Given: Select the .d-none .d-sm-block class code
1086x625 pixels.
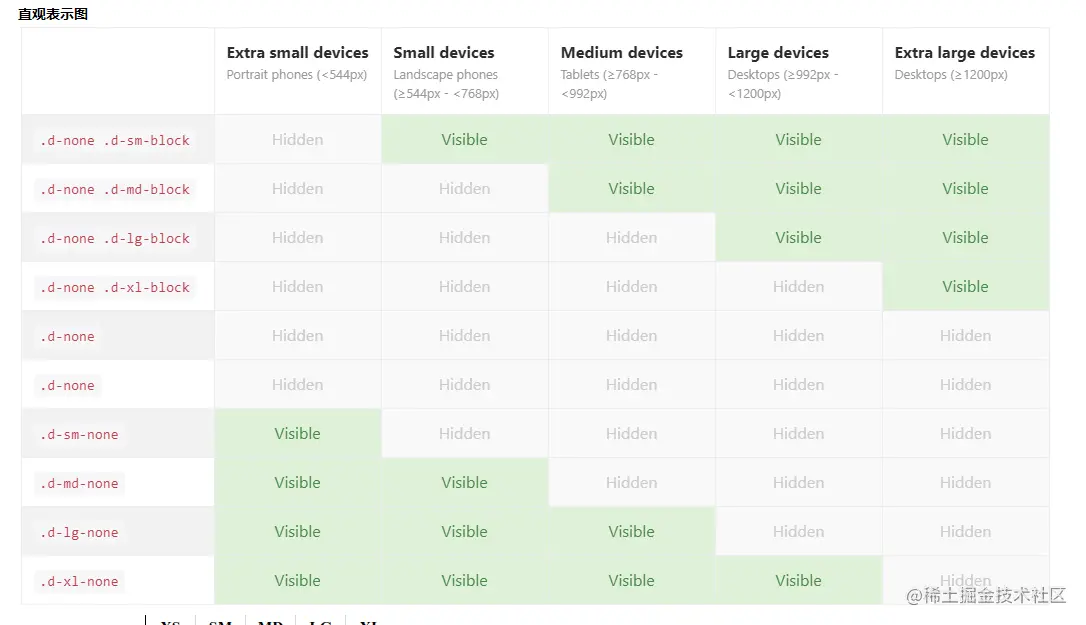Looking at the screenshot, I should (115, 141).
